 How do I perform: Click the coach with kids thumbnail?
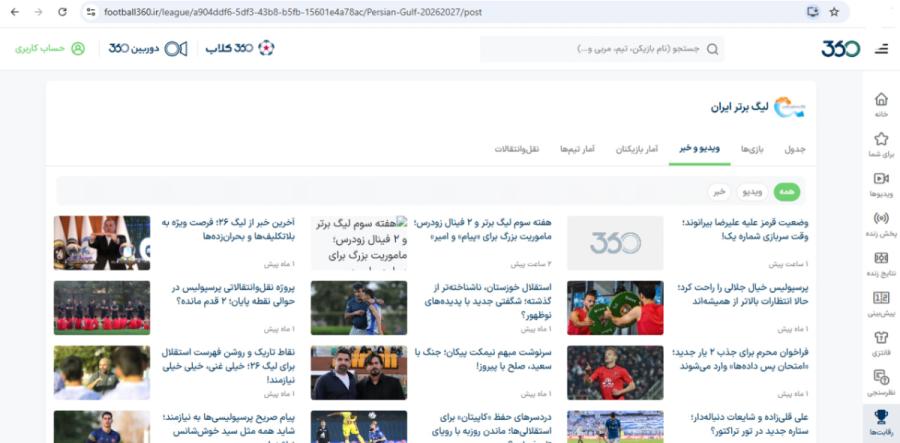(x=102, y=372)
